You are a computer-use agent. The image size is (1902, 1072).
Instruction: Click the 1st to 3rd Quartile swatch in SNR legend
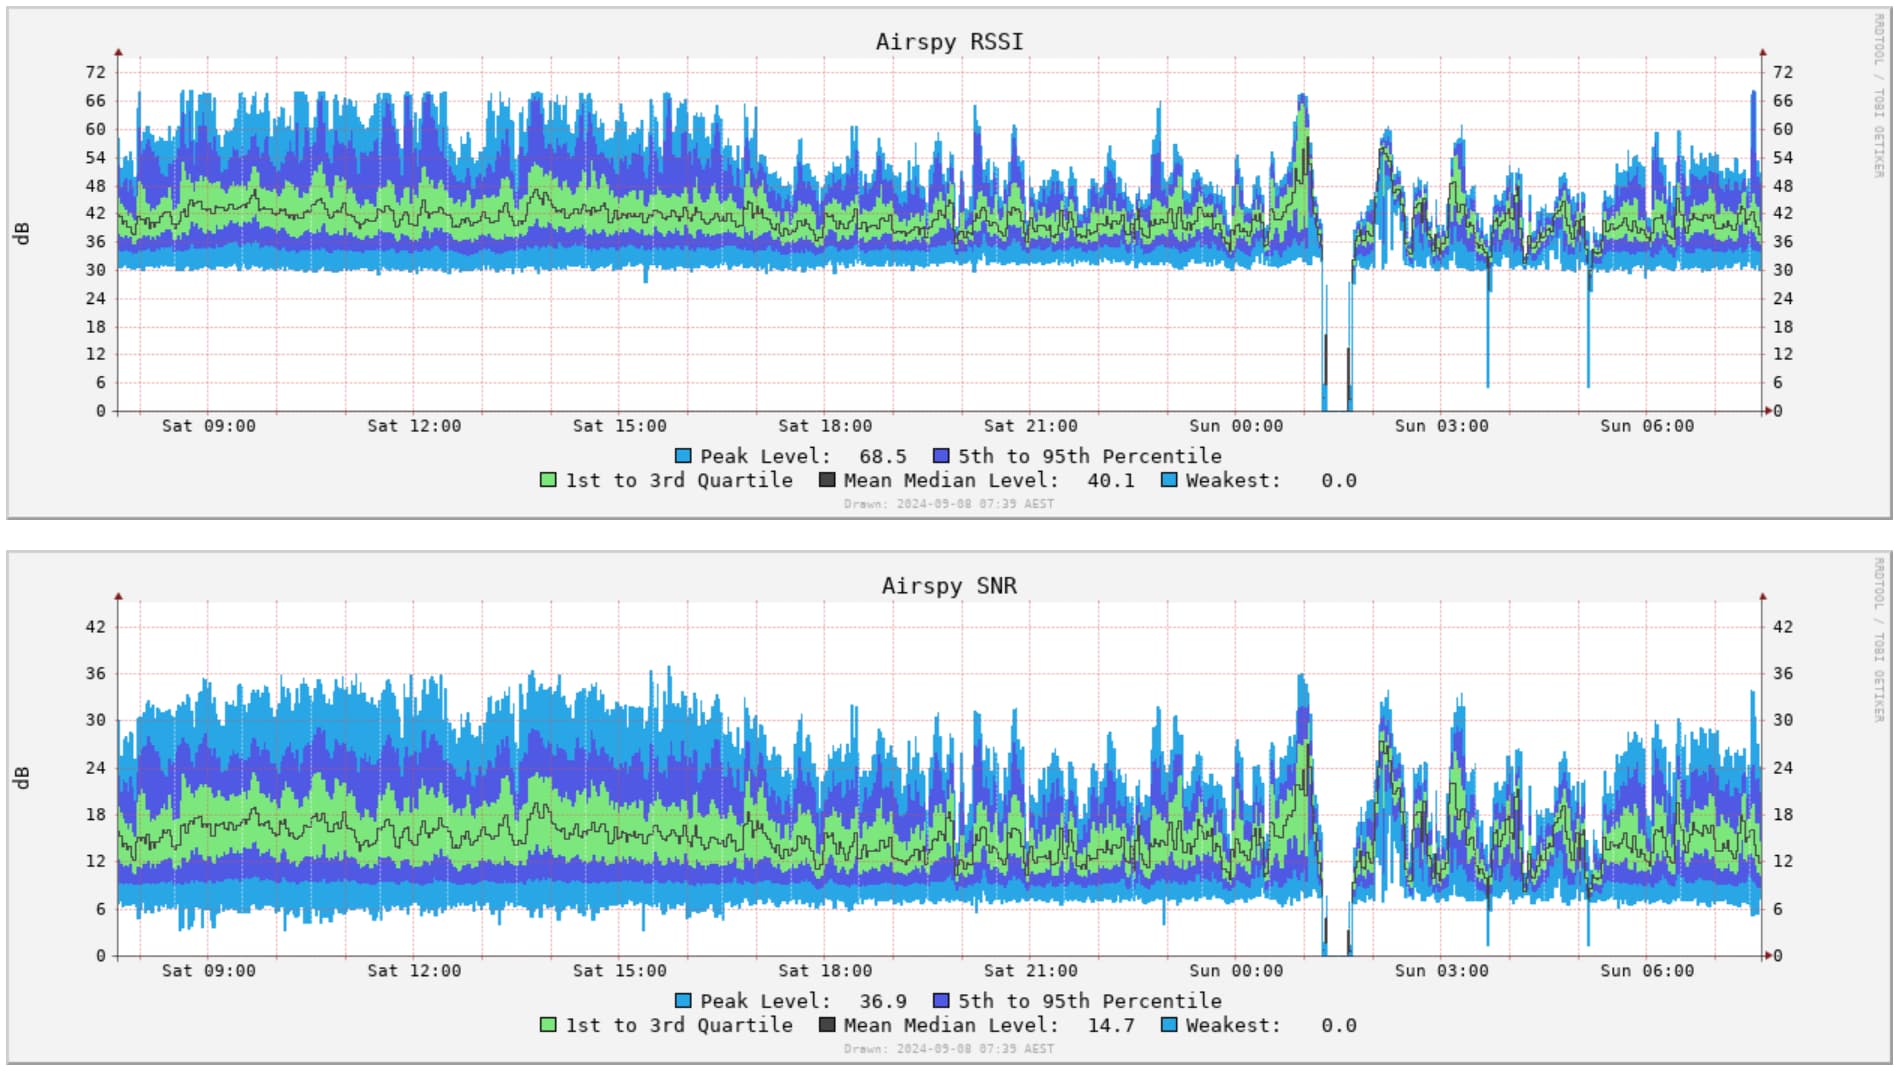pyautogui.click(x=548, y=1025)
